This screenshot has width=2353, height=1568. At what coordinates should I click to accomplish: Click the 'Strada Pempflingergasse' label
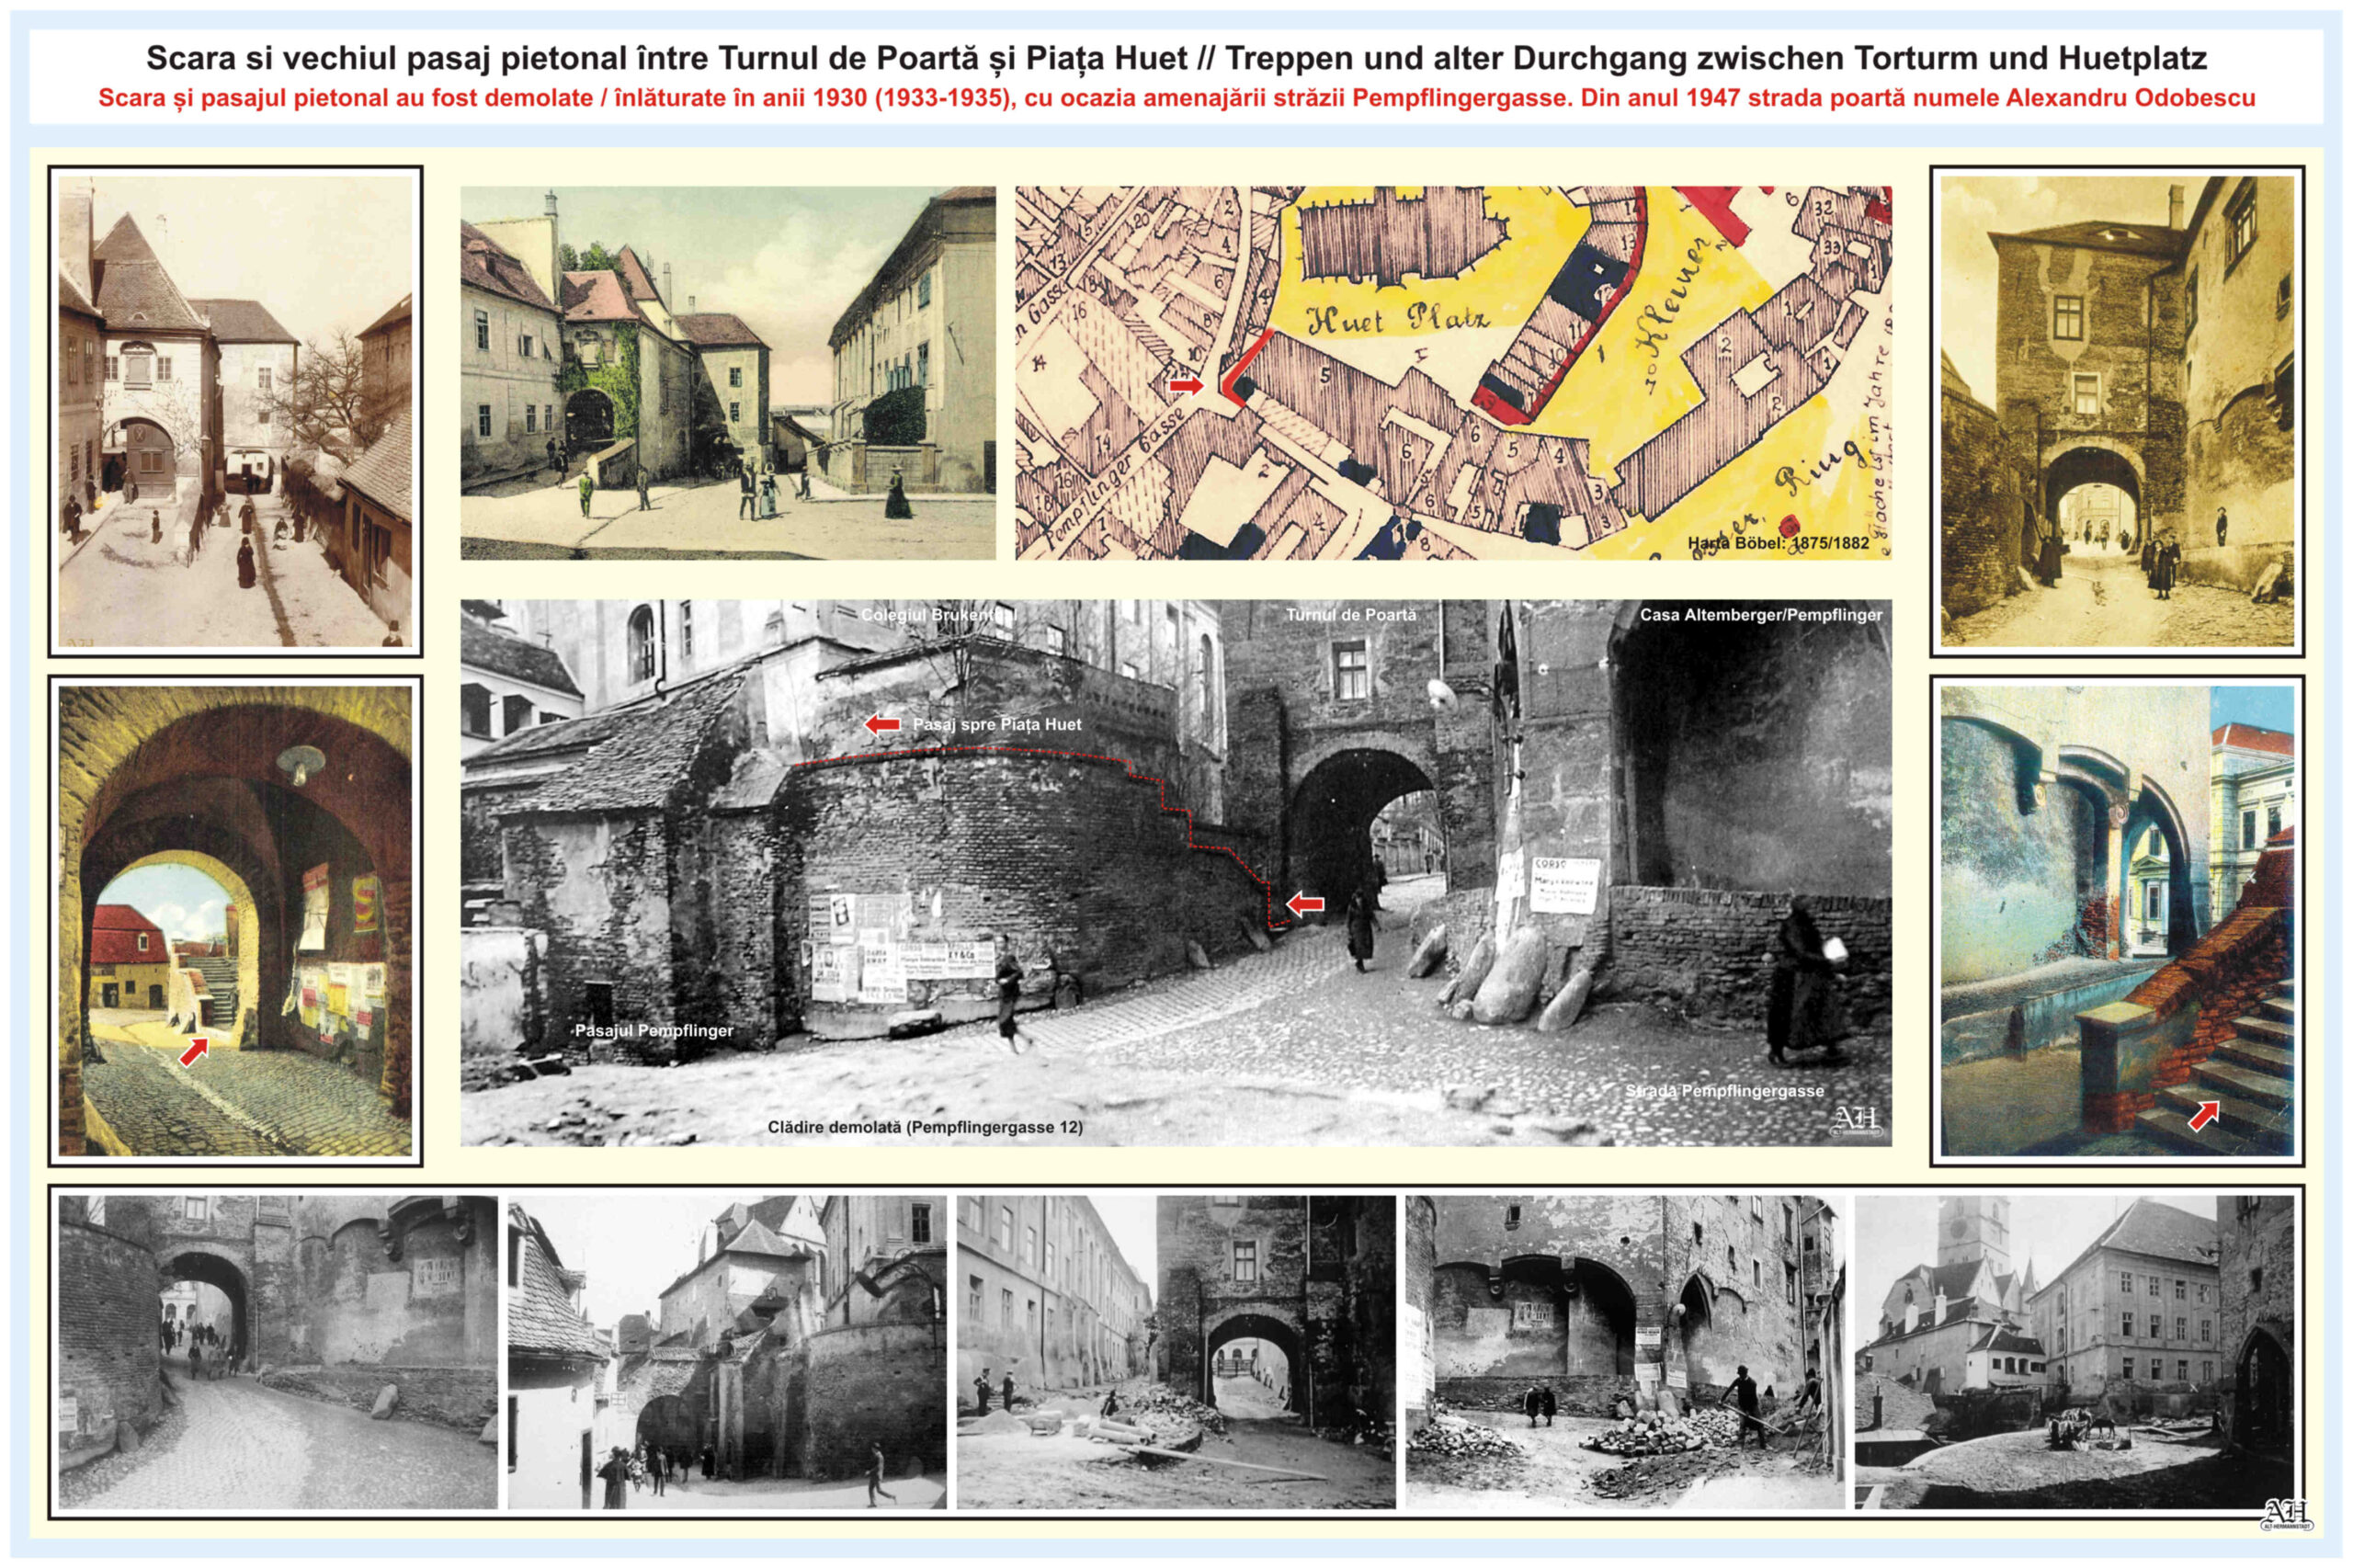1724,1091
